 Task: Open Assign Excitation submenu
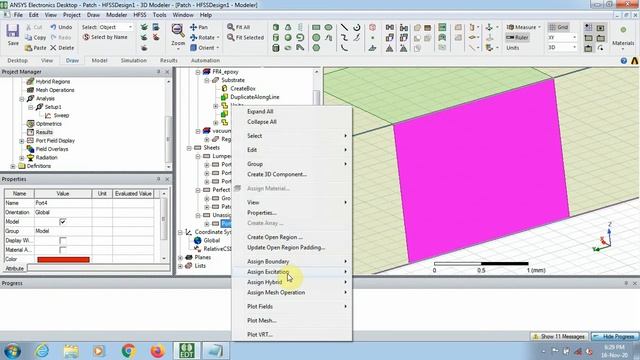(x=292, y=272)
